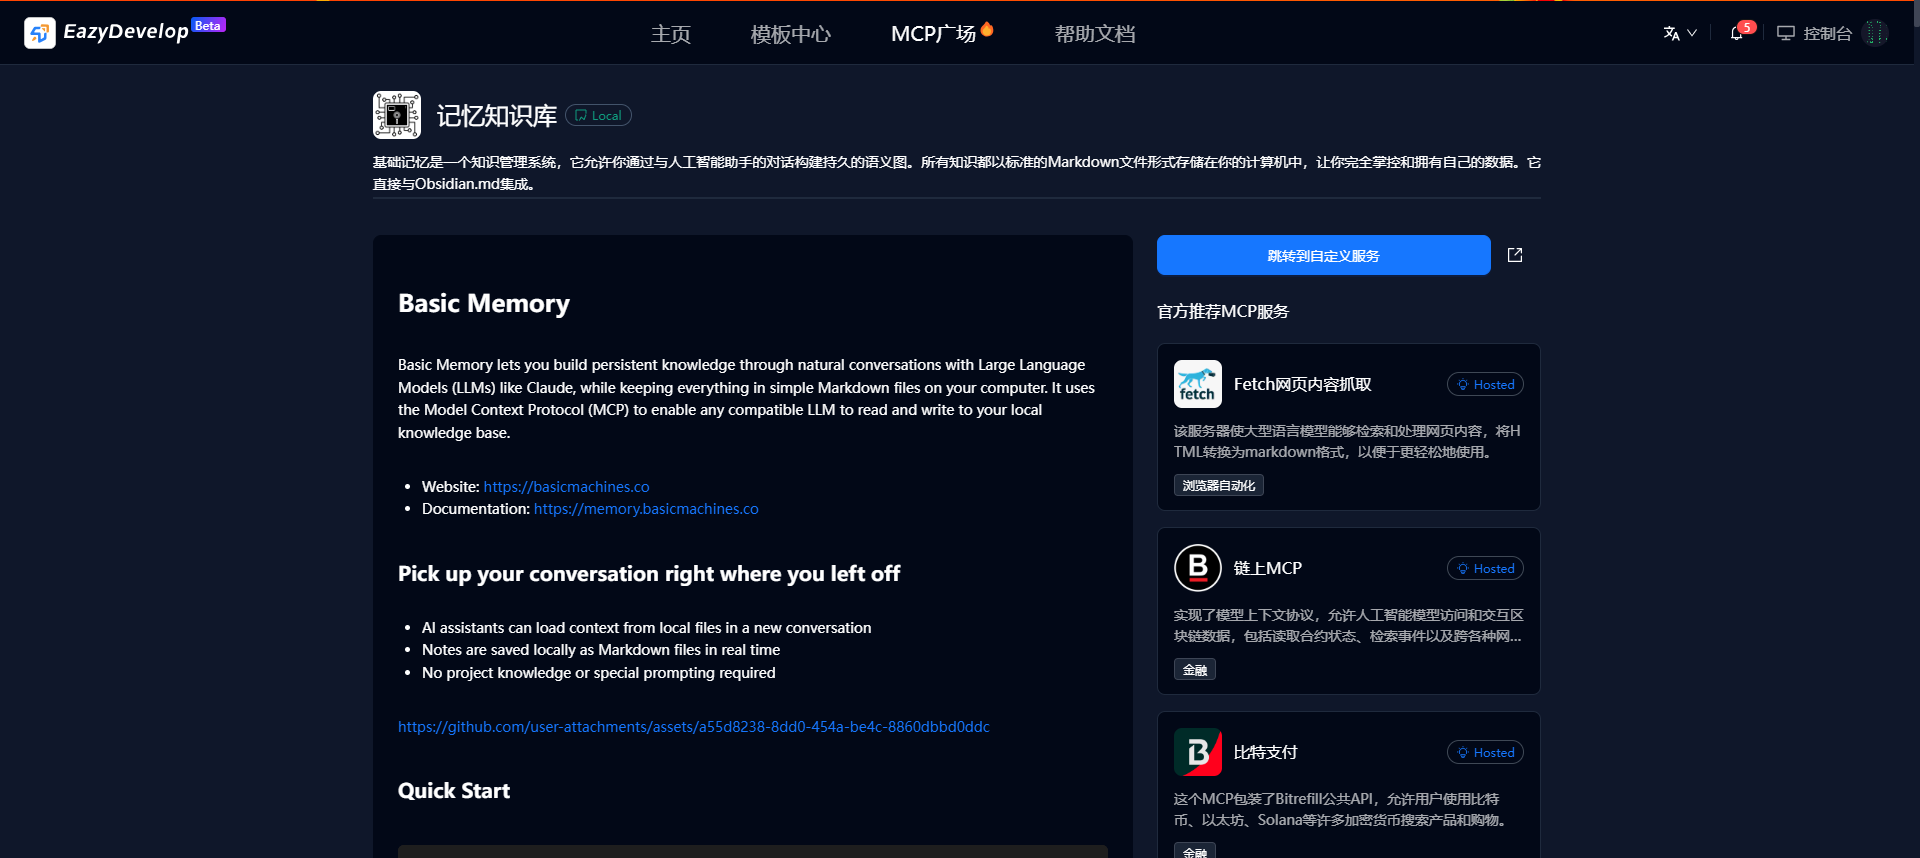
Task: Open the Fetch service dog icon
Action: (1197, 384)
